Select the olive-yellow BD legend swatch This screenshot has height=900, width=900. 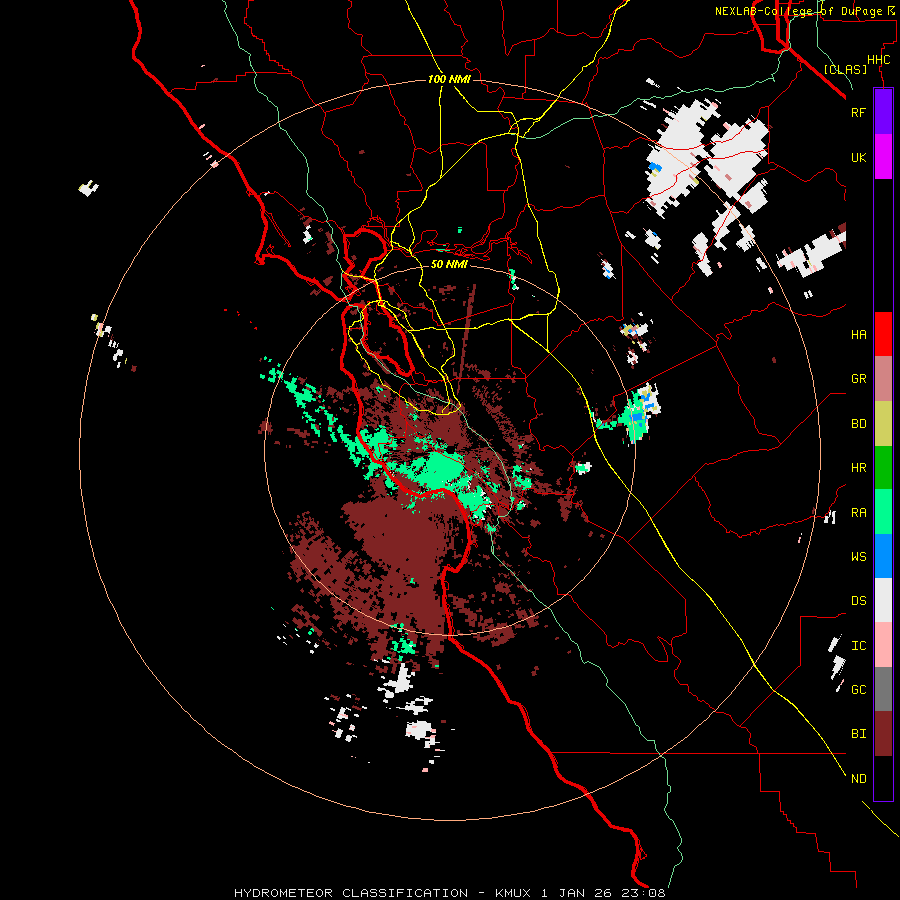(x=883, y=424)
